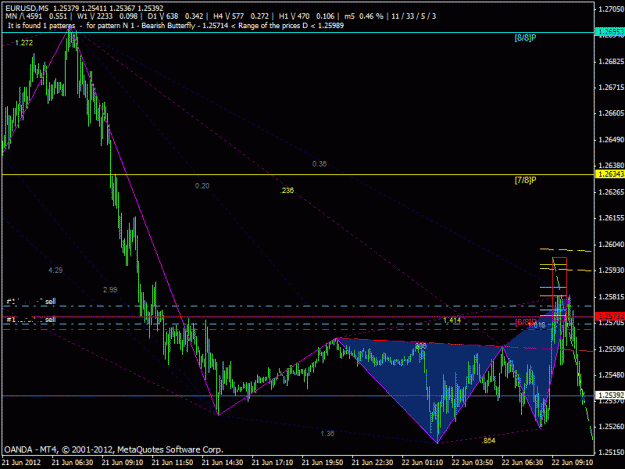Select the [8/8]P Murrey level label

[x=525, y=38]
